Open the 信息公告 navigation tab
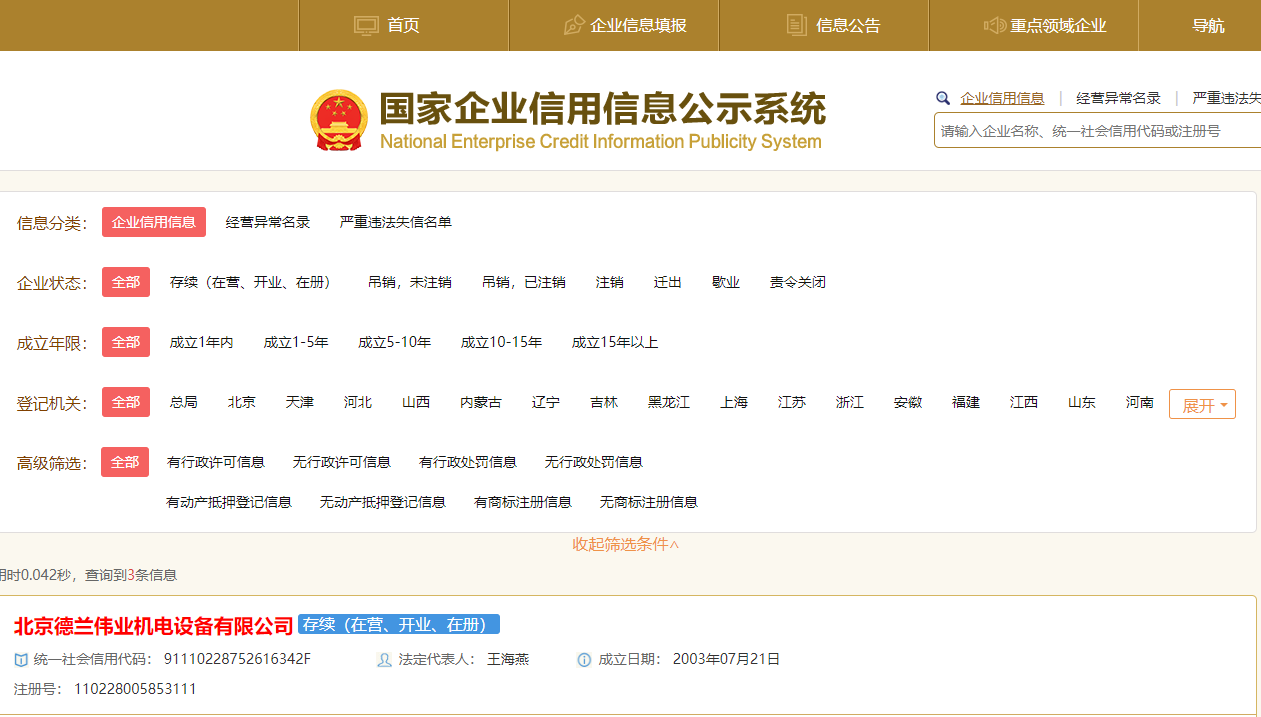Viewport: 1261px width, 717px height. click(824, 25)
